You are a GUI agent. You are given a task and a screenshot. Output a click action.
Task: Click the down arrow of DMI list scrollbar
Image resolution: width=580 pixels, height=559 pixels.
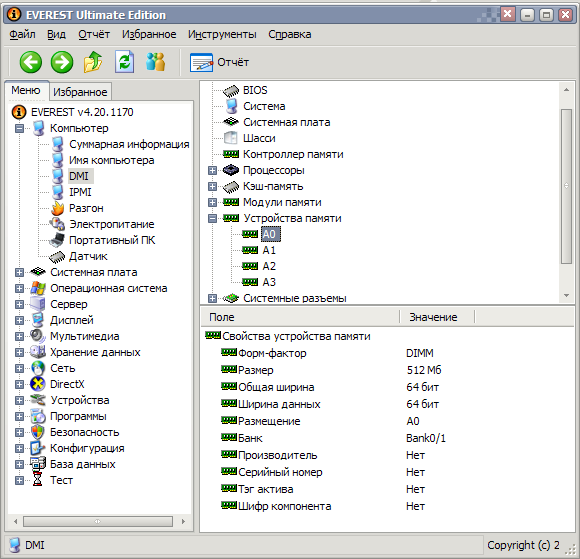tap(566, 296)
